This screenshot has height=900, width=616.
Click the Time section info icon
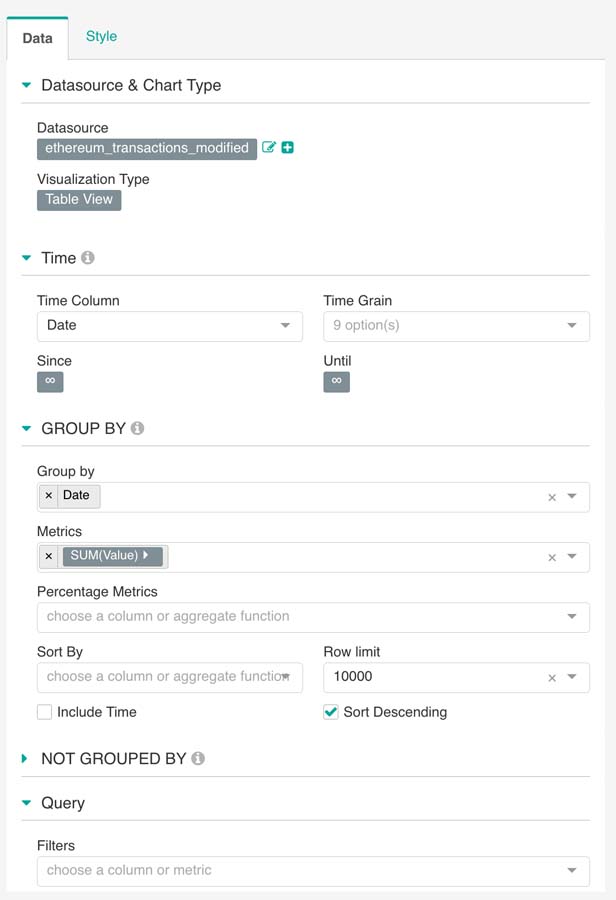(88, 258)
